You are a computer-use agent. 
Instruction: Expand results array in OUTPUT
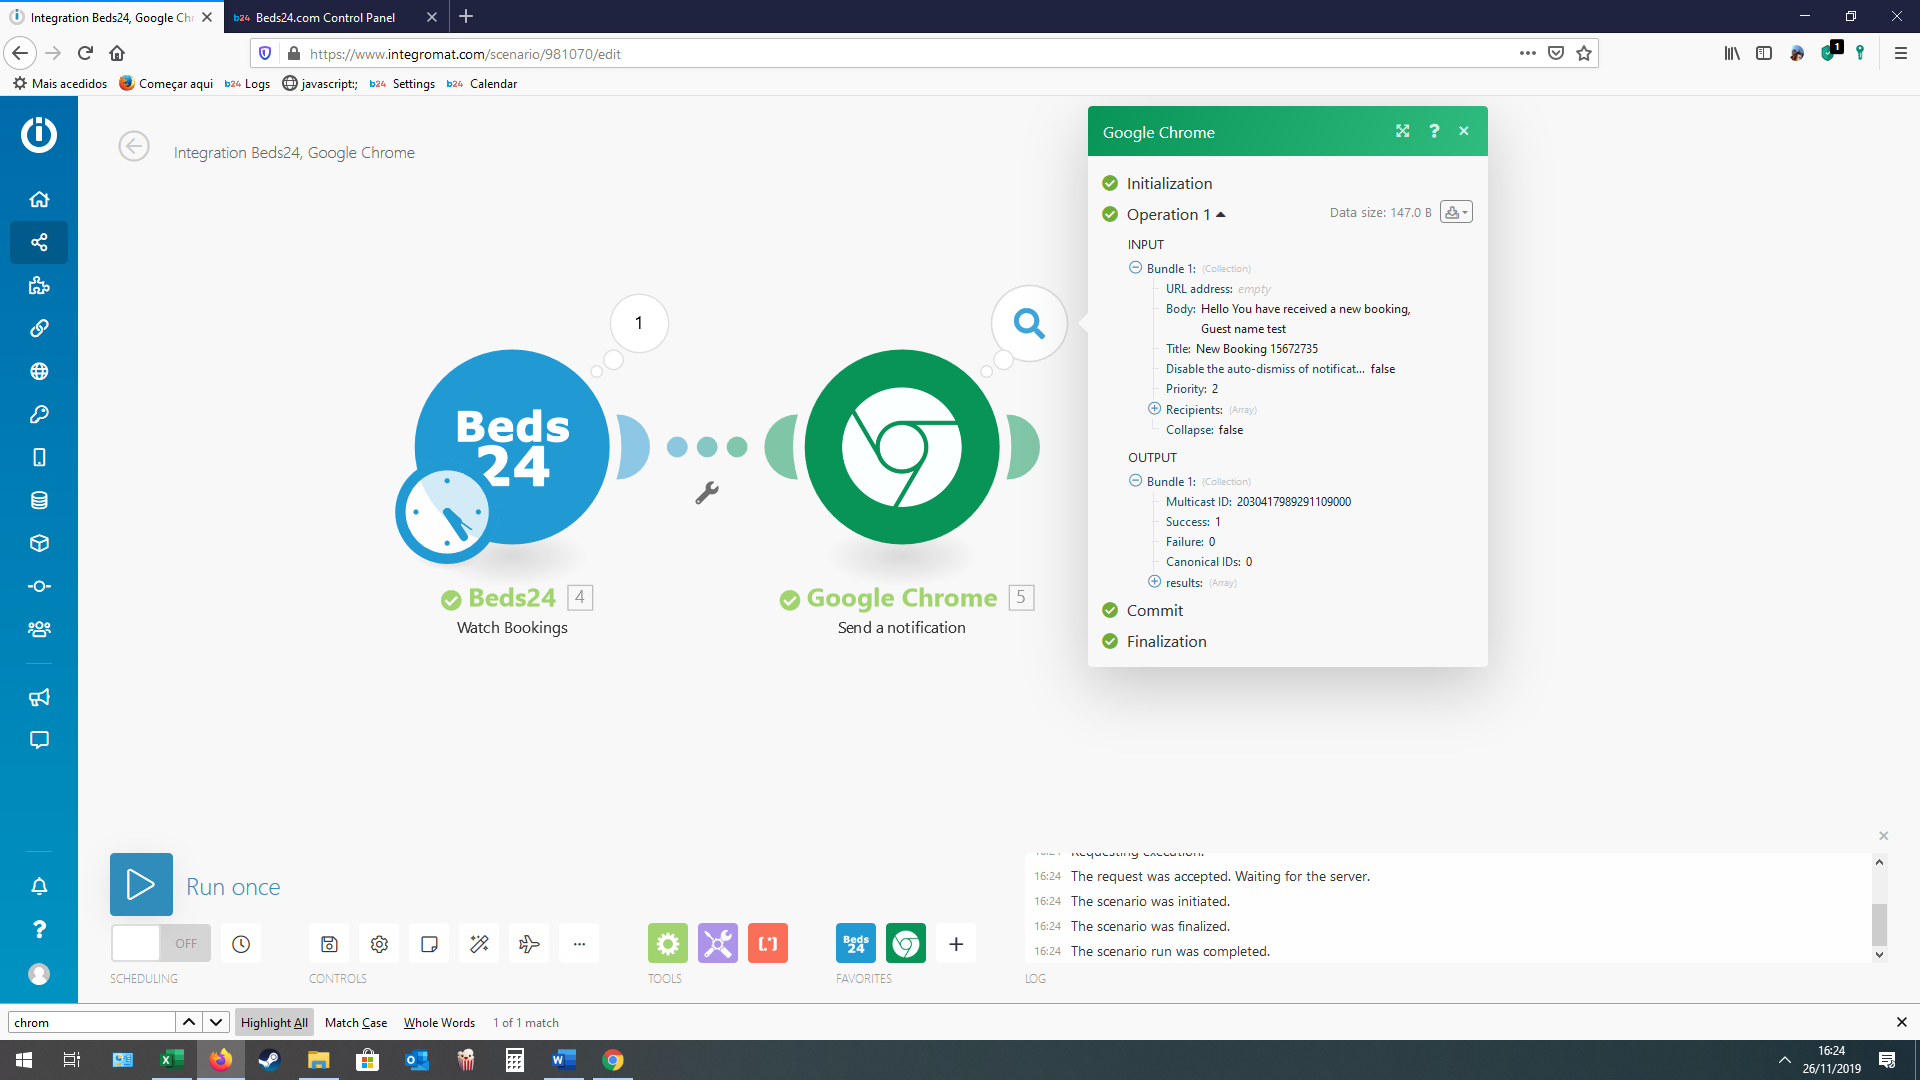coord(1154,581)
